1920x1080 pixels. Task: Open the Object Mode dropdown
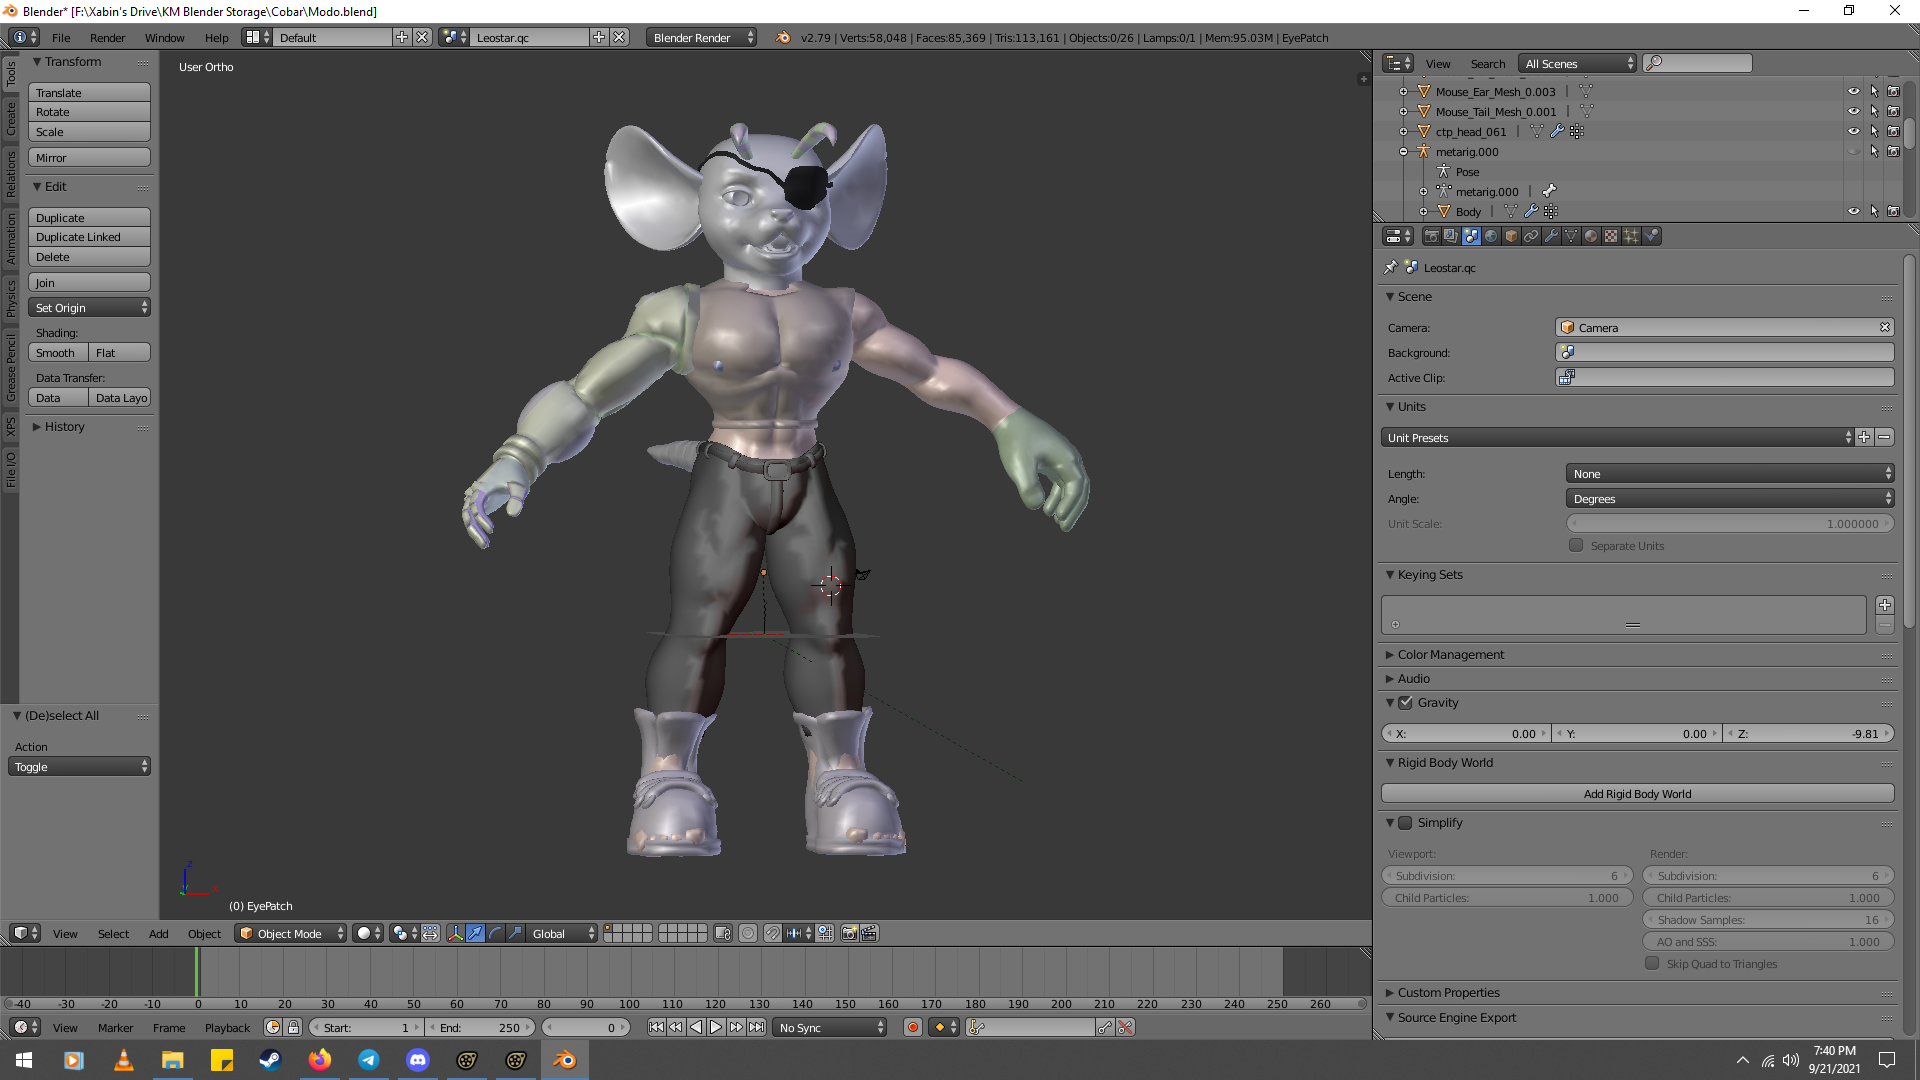[x=291, y=933]
